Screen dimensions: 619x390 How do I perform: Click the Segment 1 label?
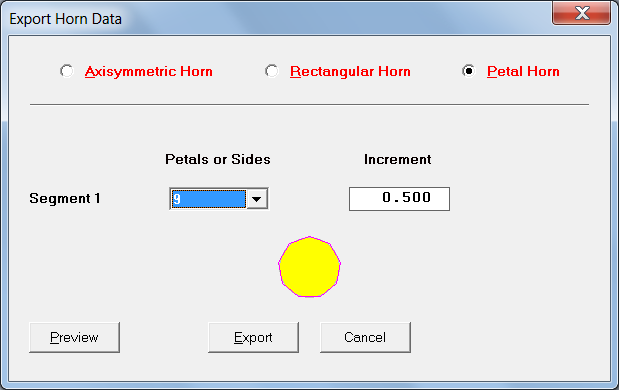(65, 198)
